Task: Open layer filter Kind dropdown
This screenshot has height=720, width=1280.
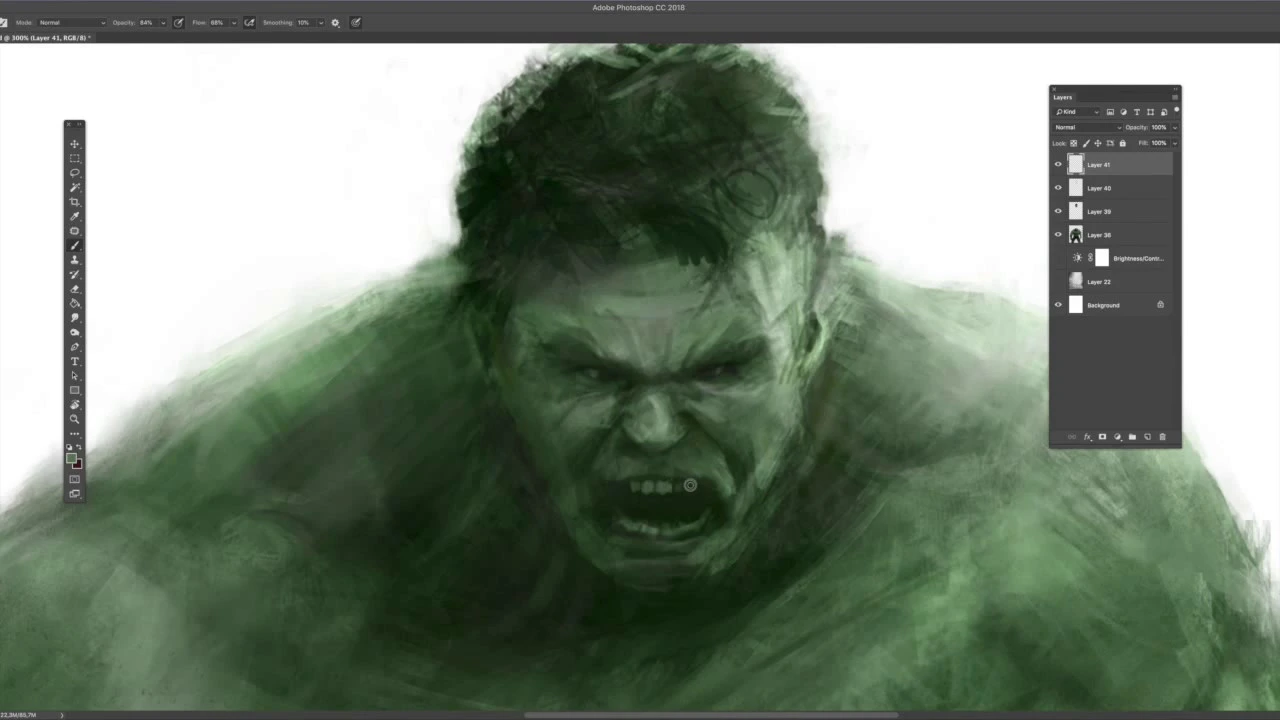Action: tap(1077, 112)
